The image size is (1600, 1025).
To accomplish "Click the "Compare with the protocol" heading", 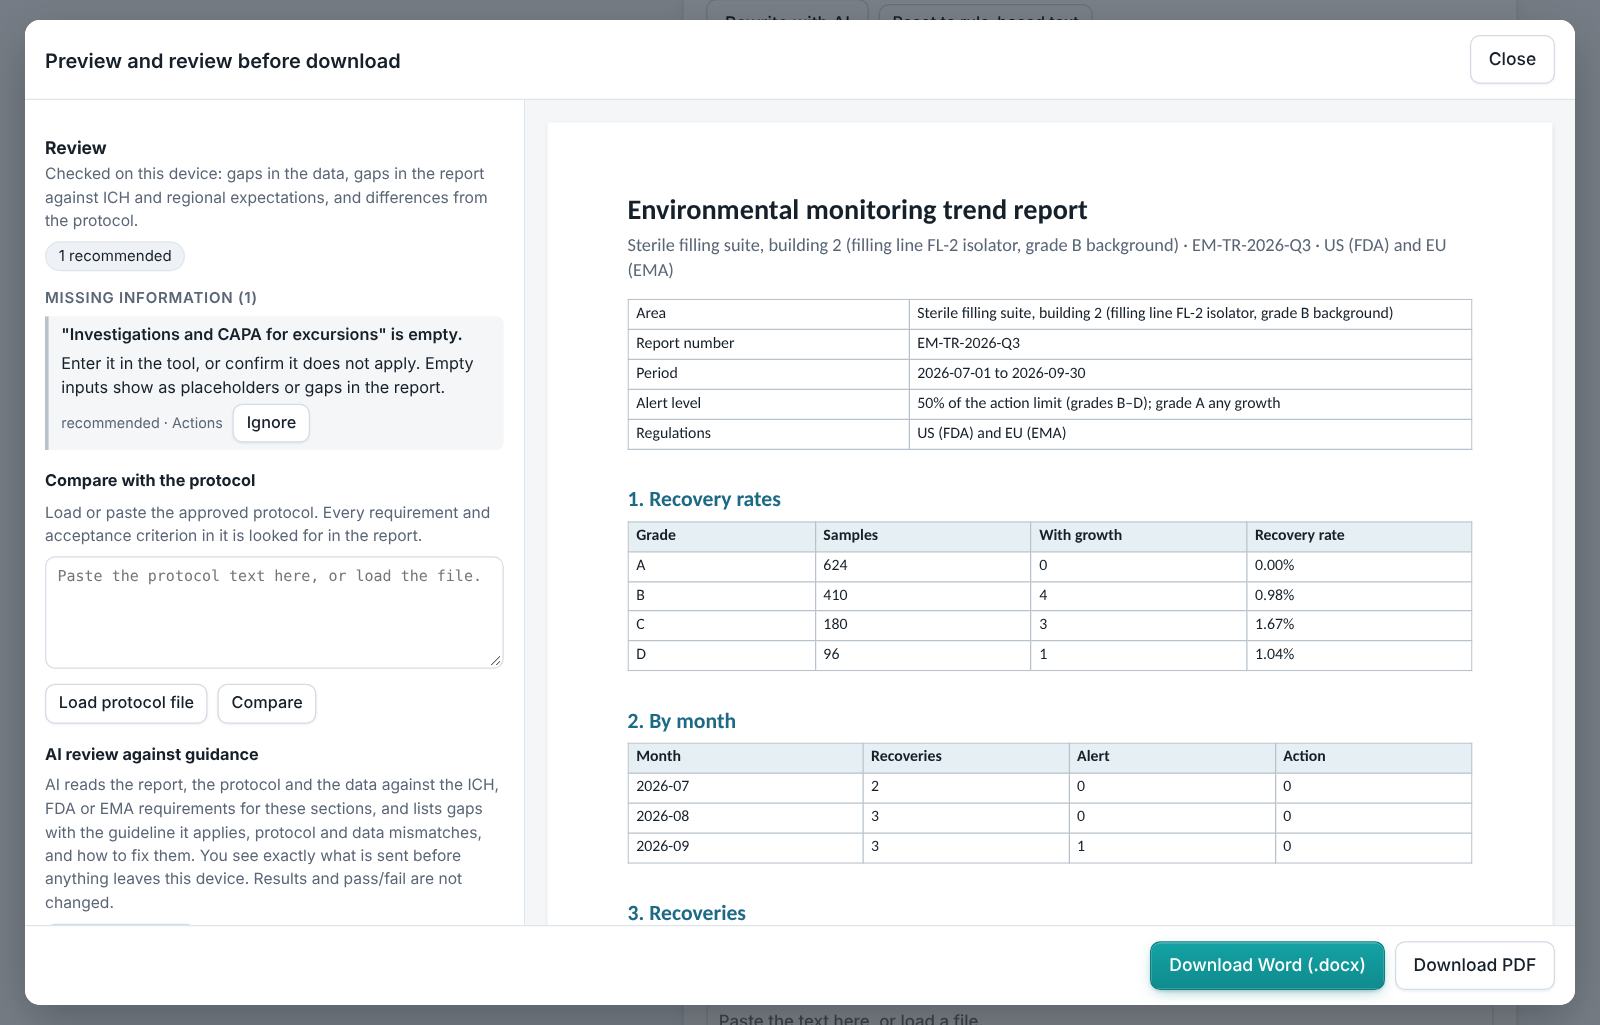I will click(150, 481).
